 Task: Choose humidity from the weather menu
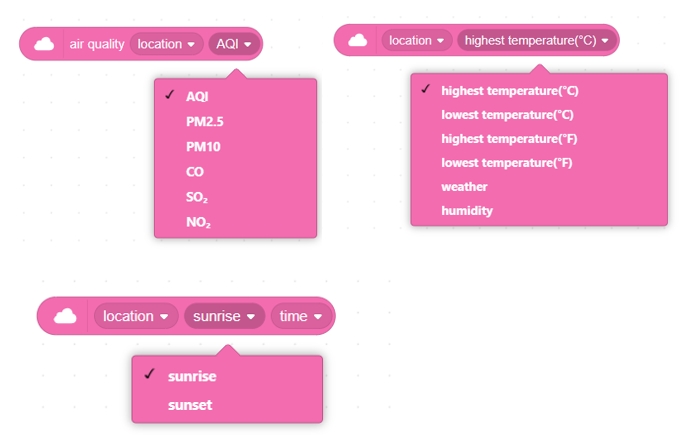tap(466, 210)
